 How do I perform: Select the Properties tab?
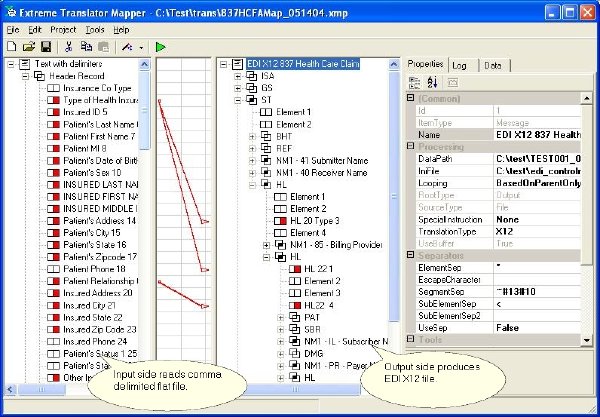pos(426,64)
